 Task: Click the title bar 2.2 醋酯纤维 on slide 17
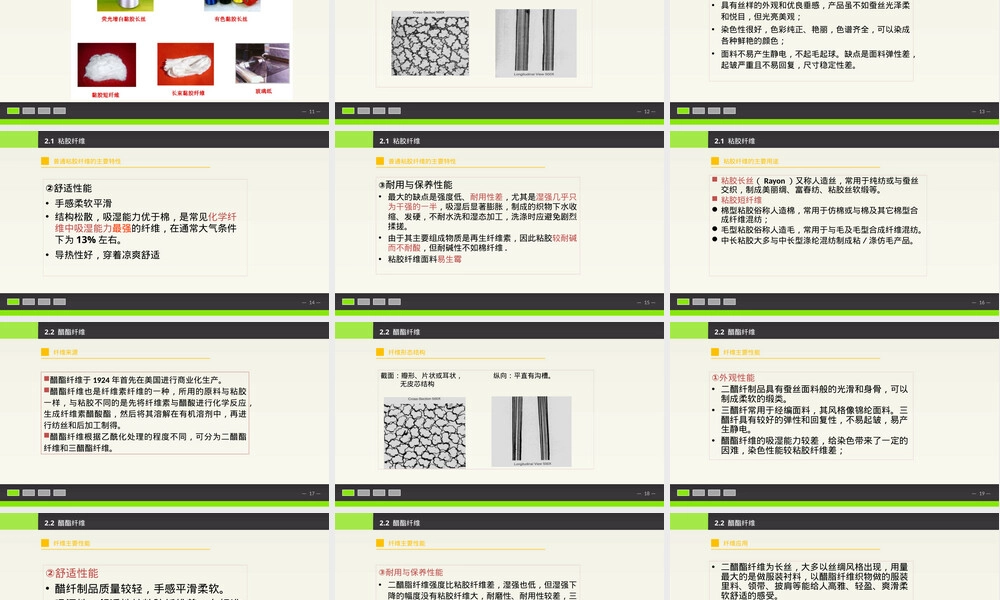pos(184,331)
